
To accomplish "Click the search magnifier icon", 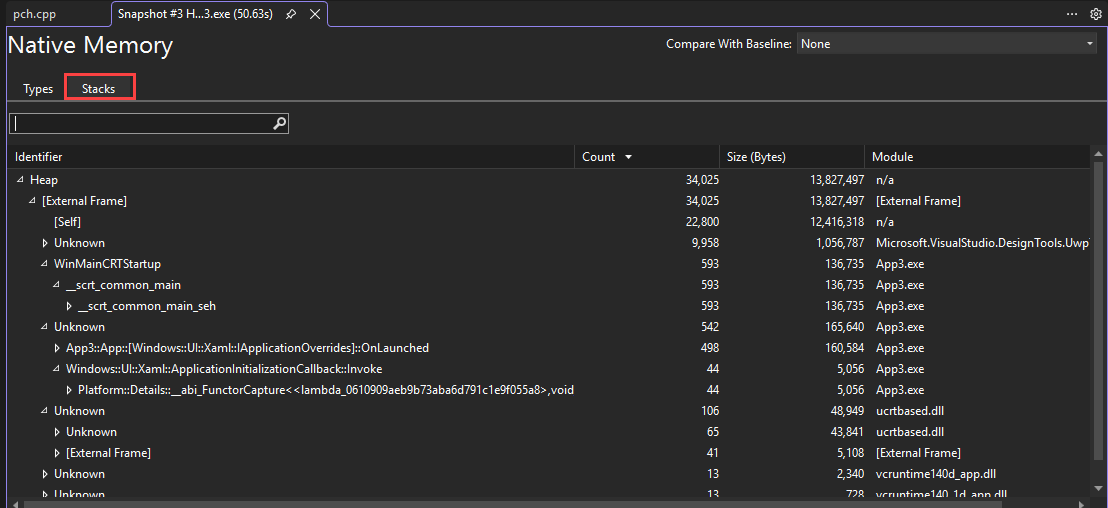I will pos(279,123).
